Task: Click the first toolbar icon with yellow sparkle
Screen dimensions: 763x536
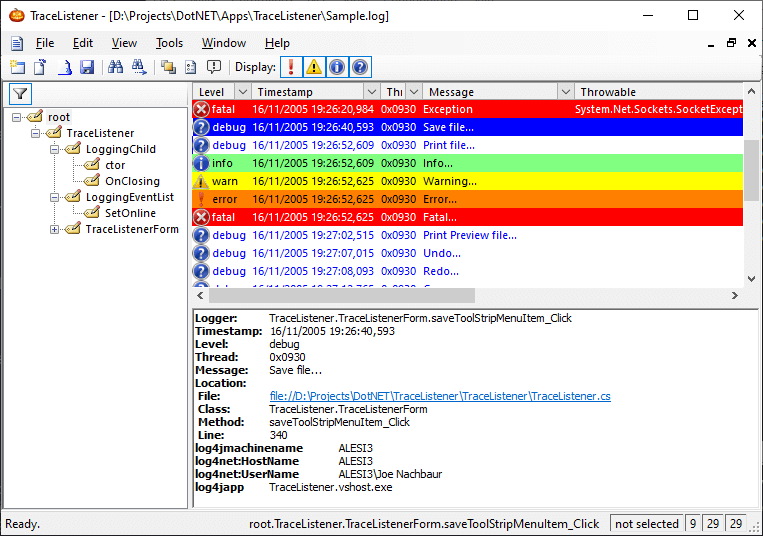Action: (x=17, y=67)
